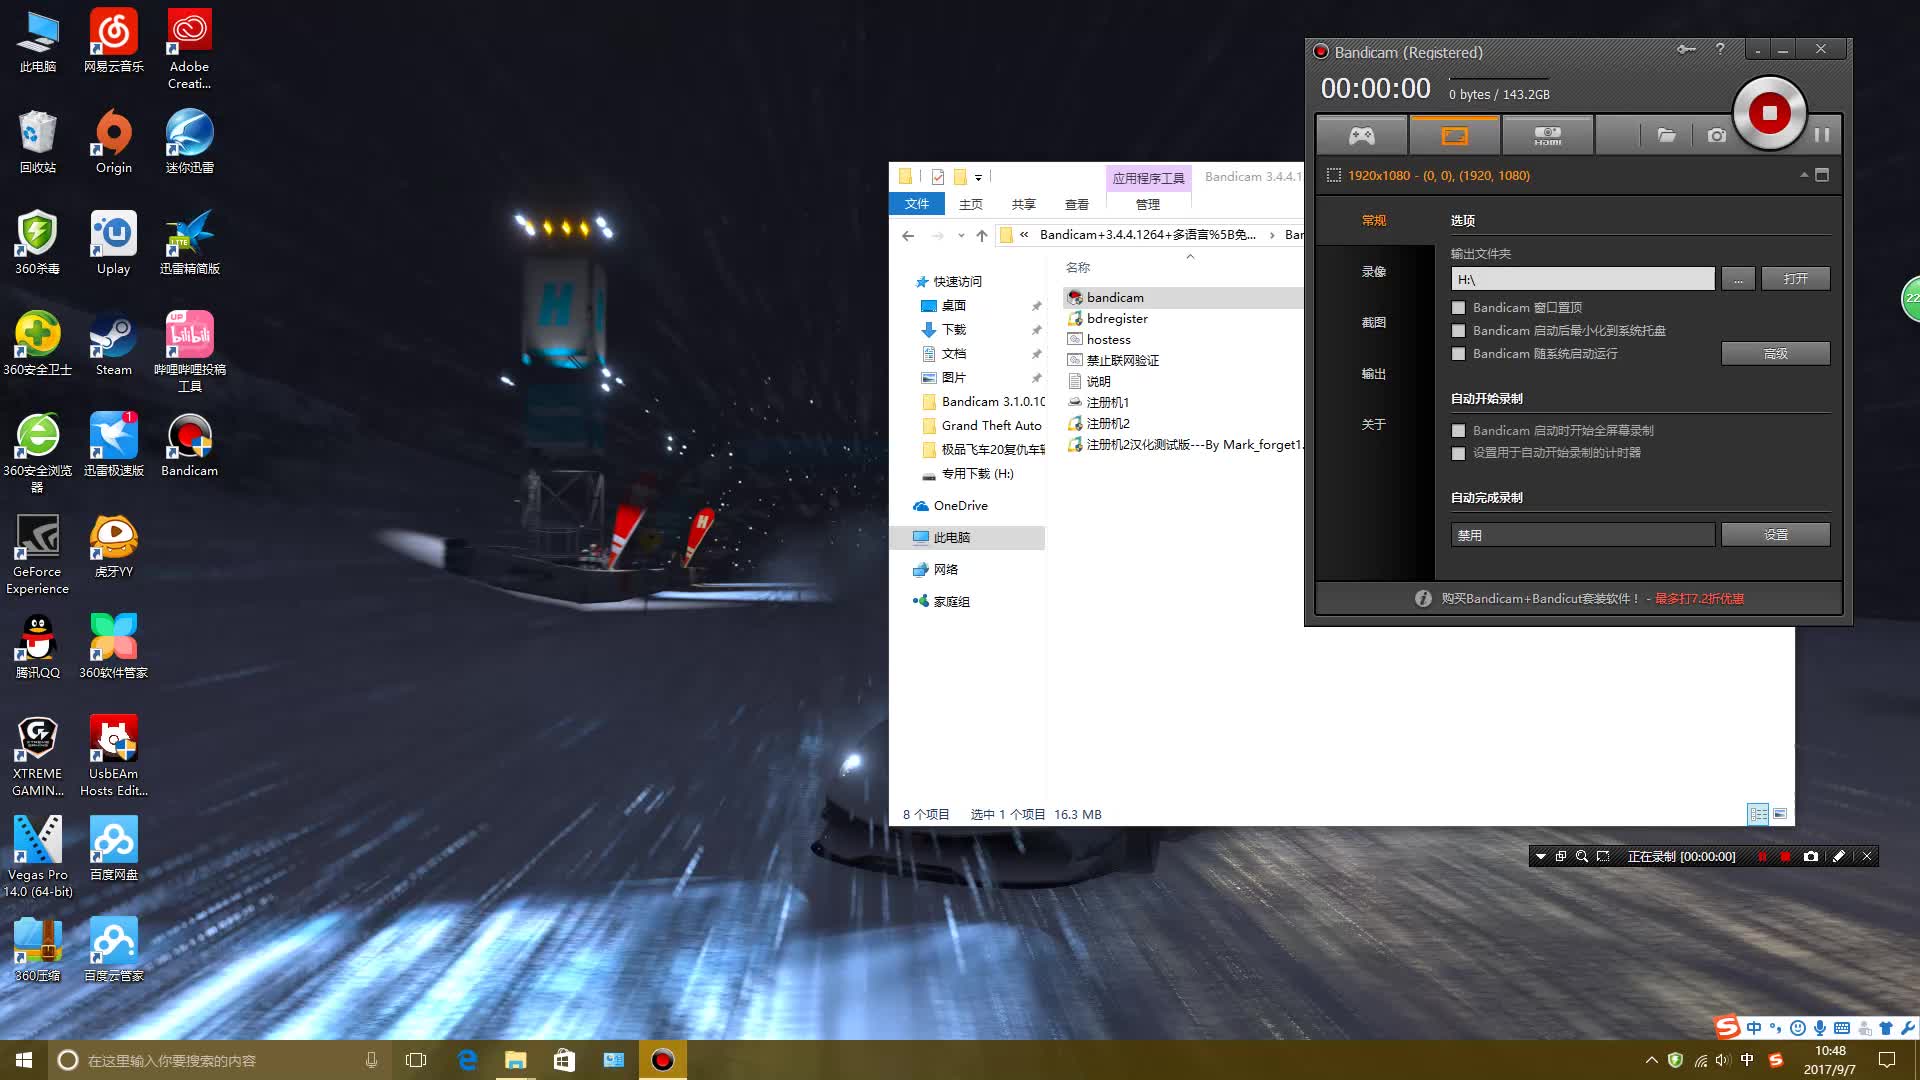This screenshot has height=1080, width=1920.
Task: Open the 关于 tab in Bandicam
Action: (x=1374, y=425)
